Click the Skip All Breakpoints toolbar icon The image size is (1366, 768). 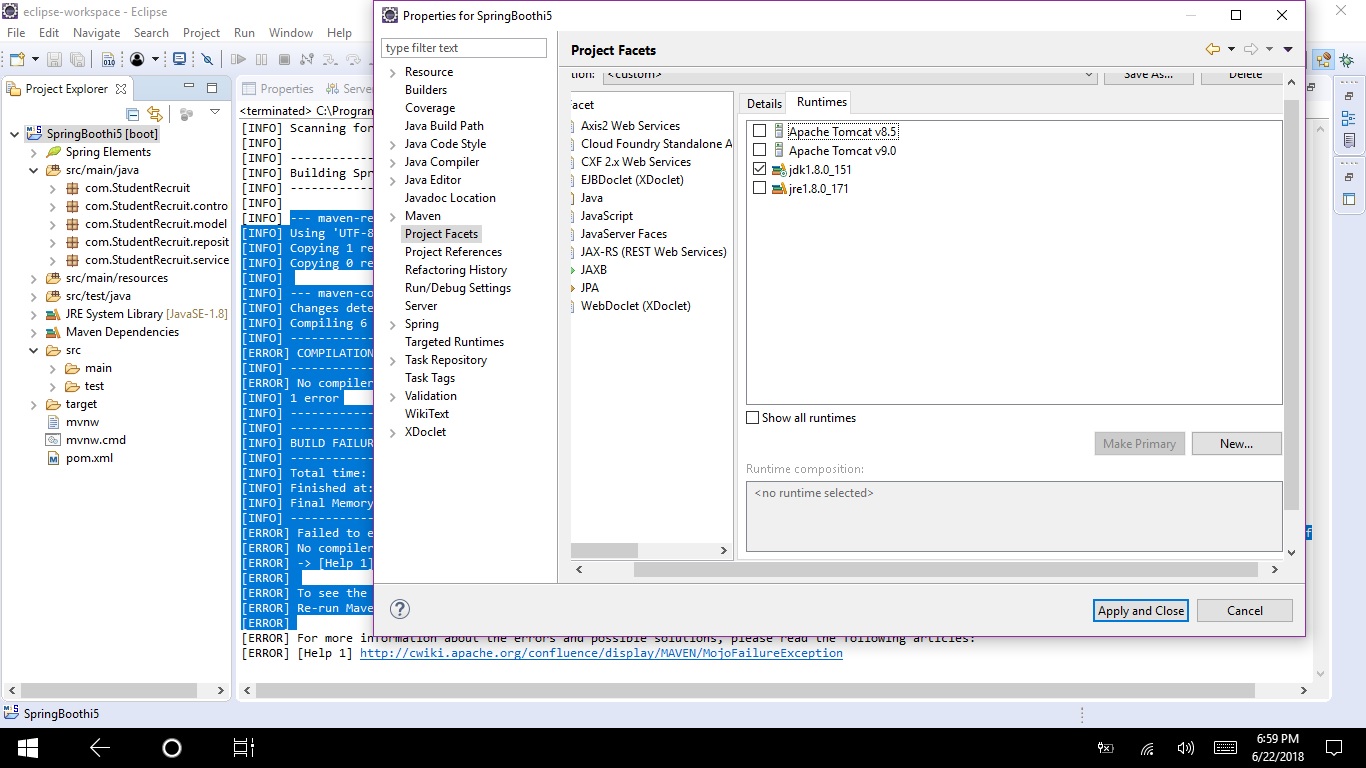point(207,60)
